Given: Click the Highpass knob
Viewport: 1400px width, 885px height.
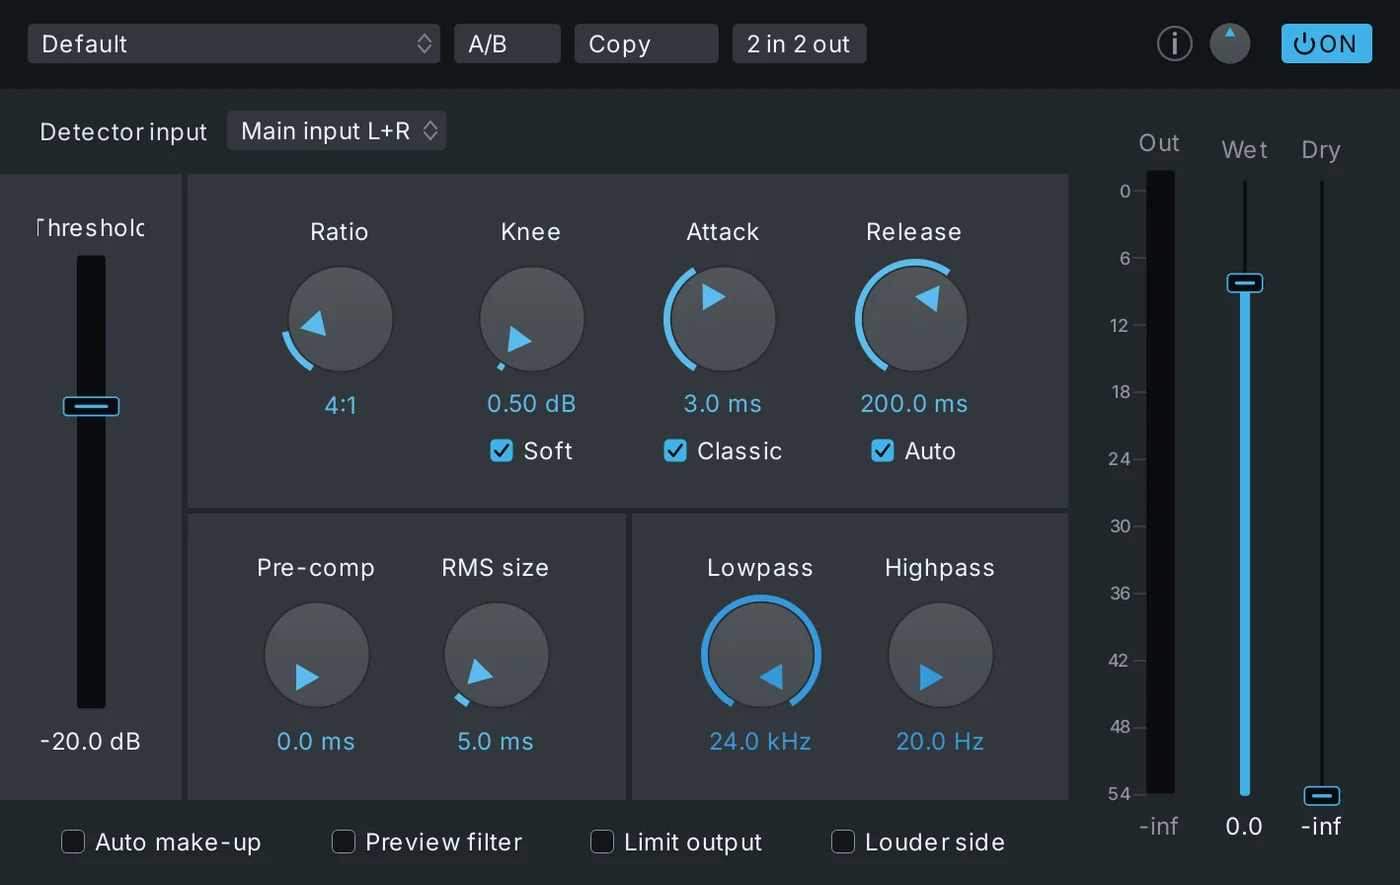Looking at the screenshot, I should click(940, 656).
